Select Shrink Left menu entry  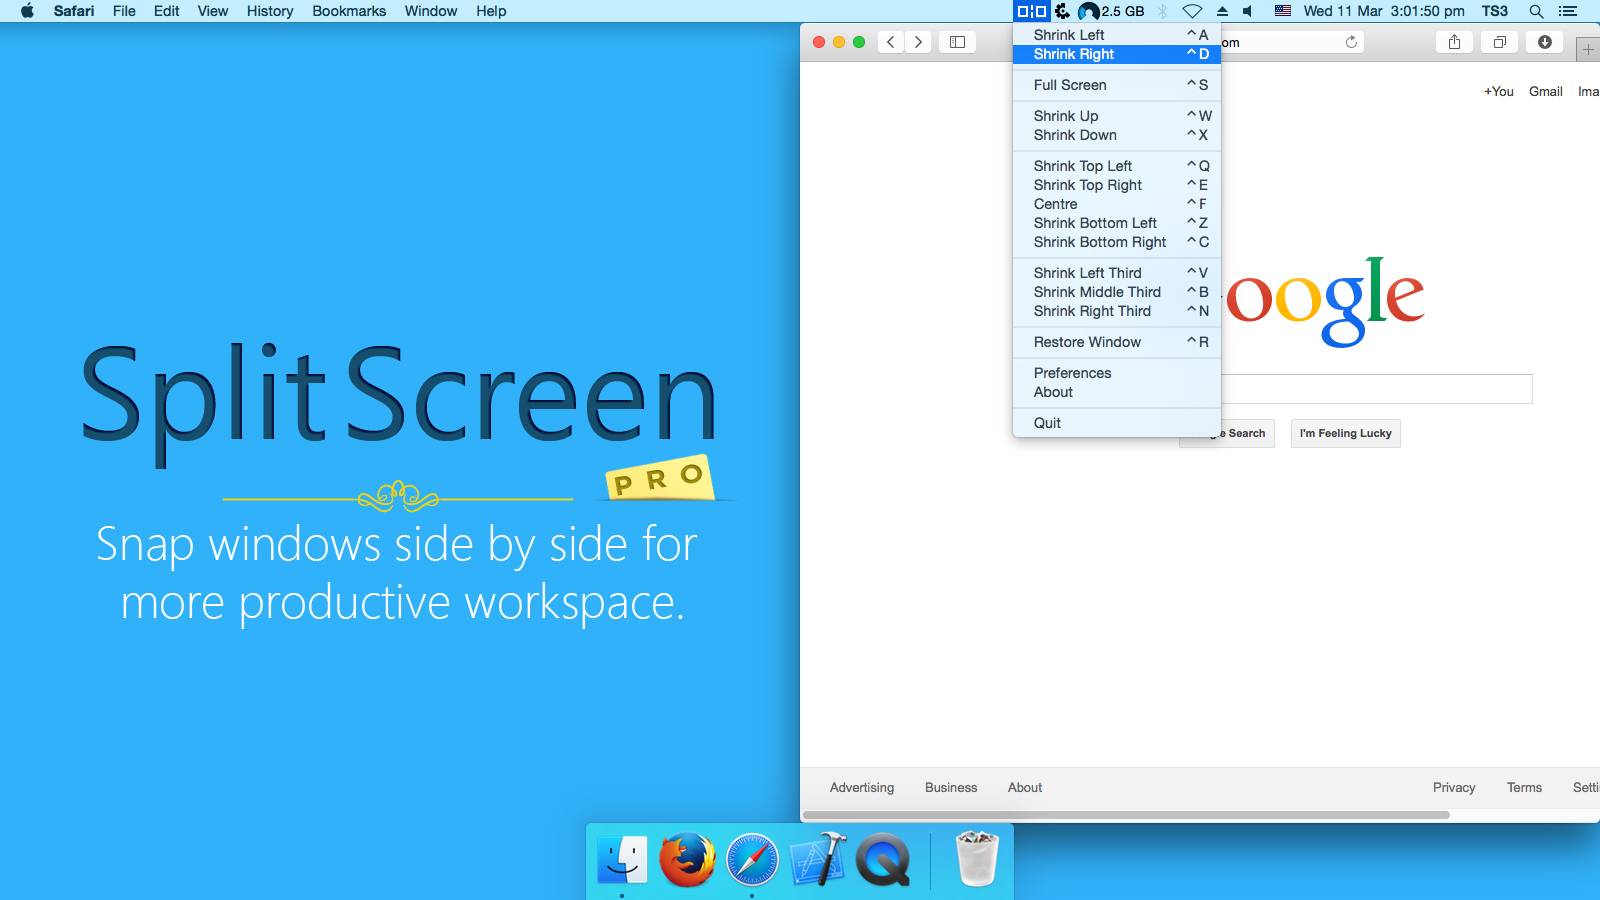1117,35
